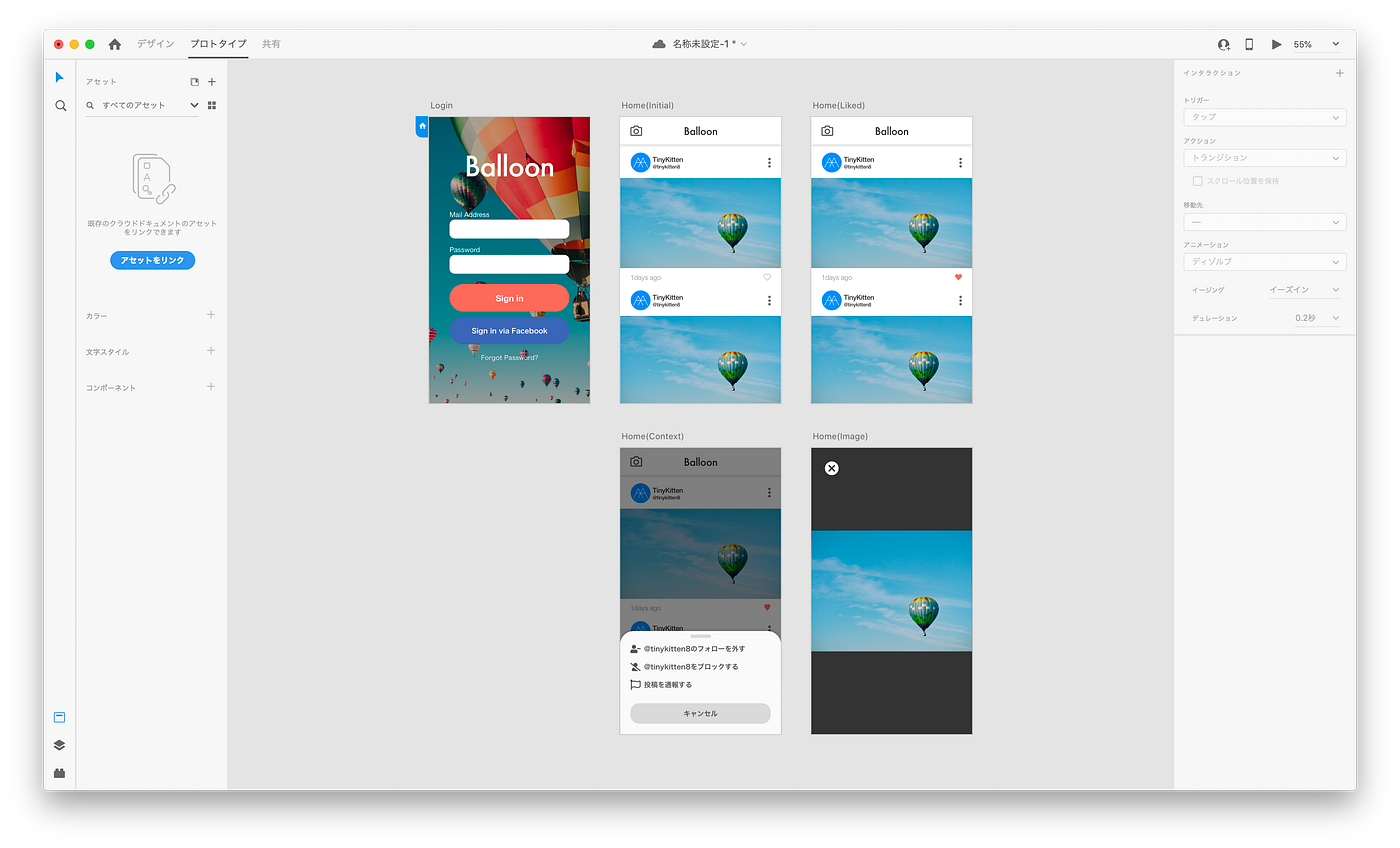Click the すべてのアセット search field
Image resolution: width=1400 pixels, height=848 pixels.
coord(140,105)
